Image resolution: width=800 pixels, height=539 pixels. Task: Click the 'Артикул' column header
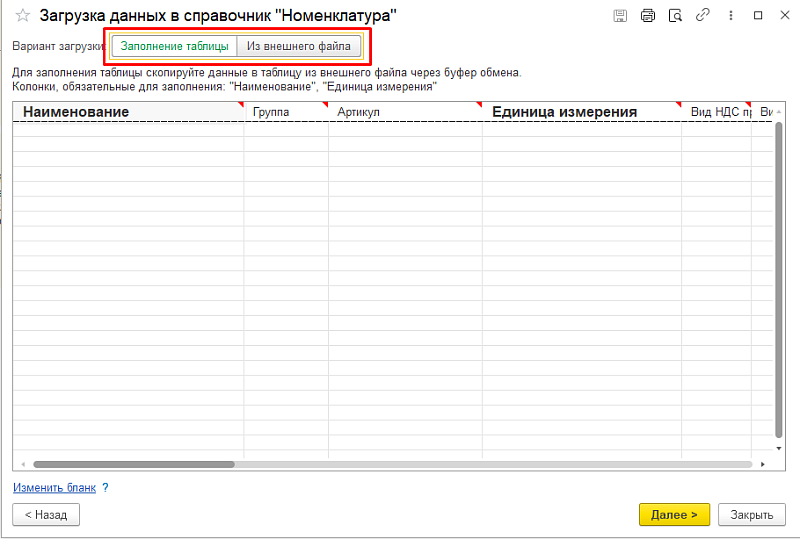coord(359,112)
